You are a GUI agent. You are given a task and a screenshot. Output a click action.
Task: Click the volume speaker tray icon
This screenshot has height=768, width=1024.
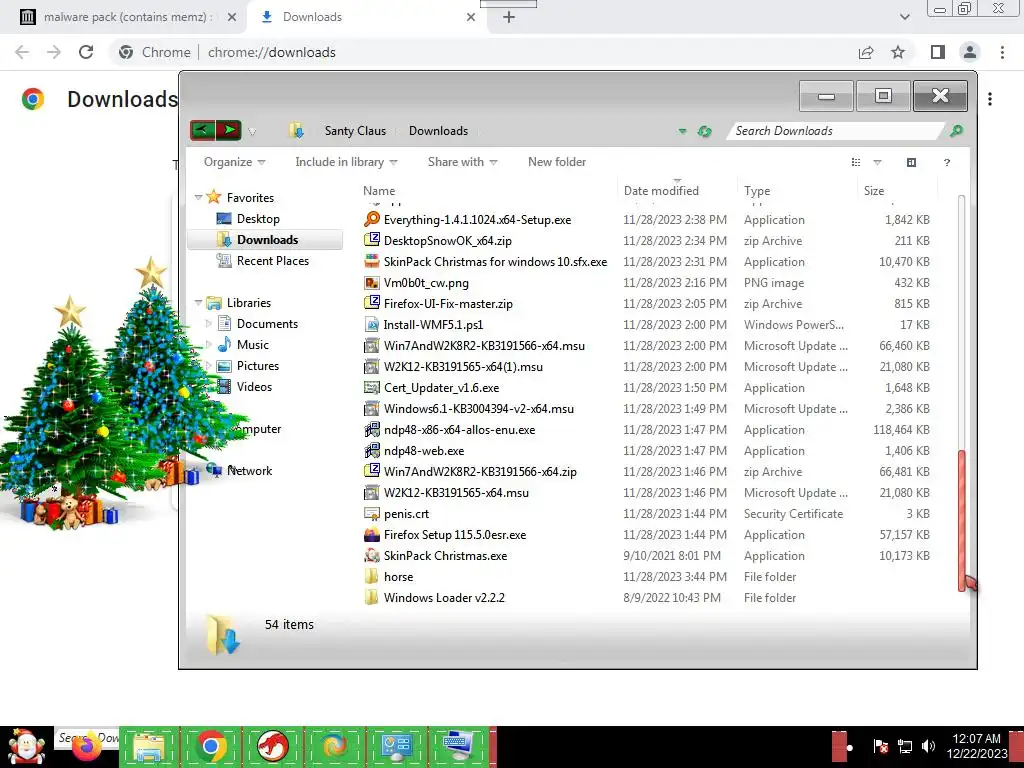pyautogui.click(x=928, y=746)
